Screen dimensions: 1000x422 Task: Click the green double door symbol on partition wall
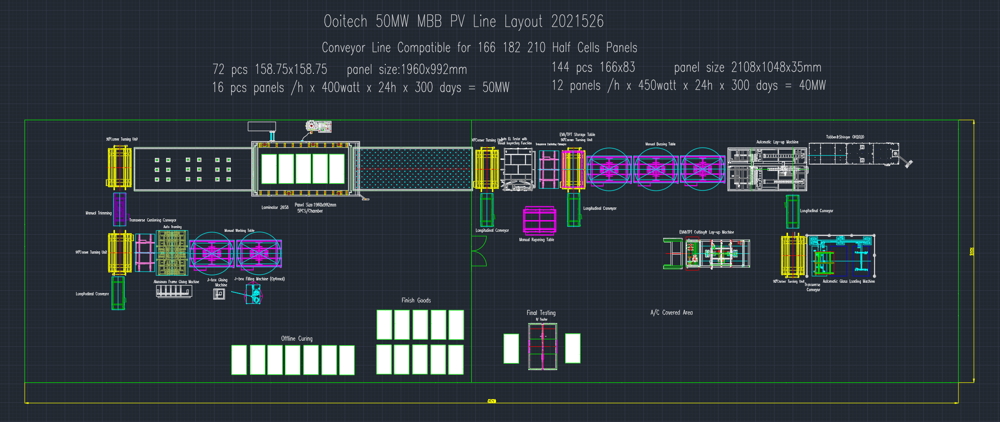click(x=478, y=251)
